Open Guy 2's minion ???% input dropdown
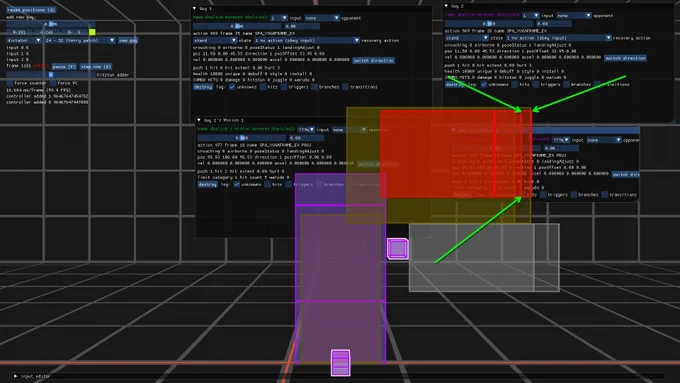This screenshot has height=383, width=680. click(561, 140)
